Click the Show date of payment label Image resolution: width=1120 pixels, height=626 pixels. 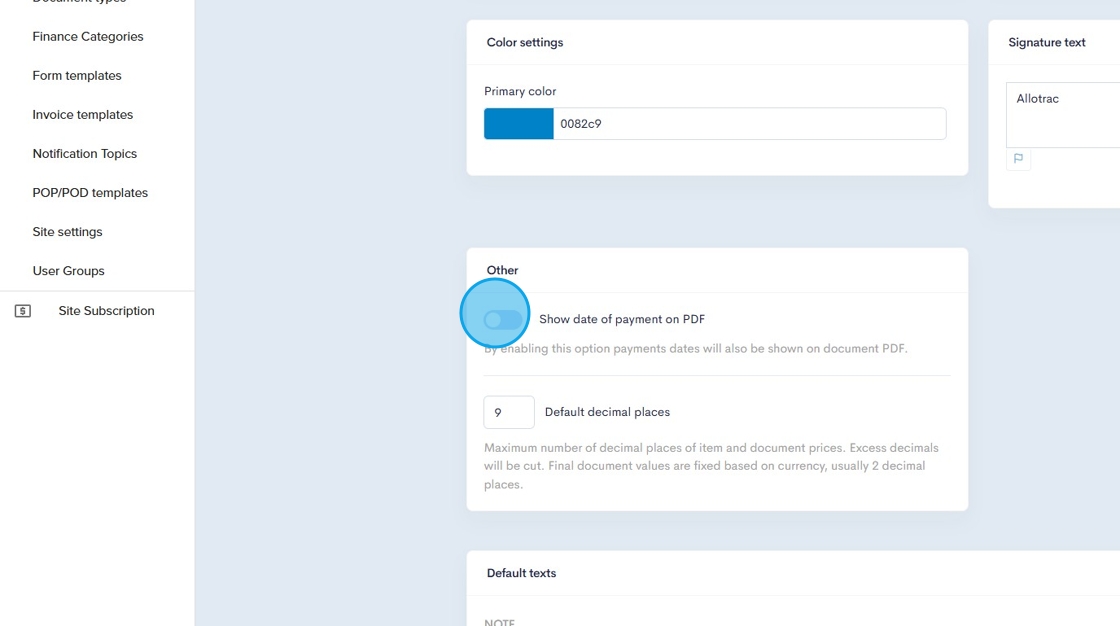pyautogui.click(x=622, y=319)
